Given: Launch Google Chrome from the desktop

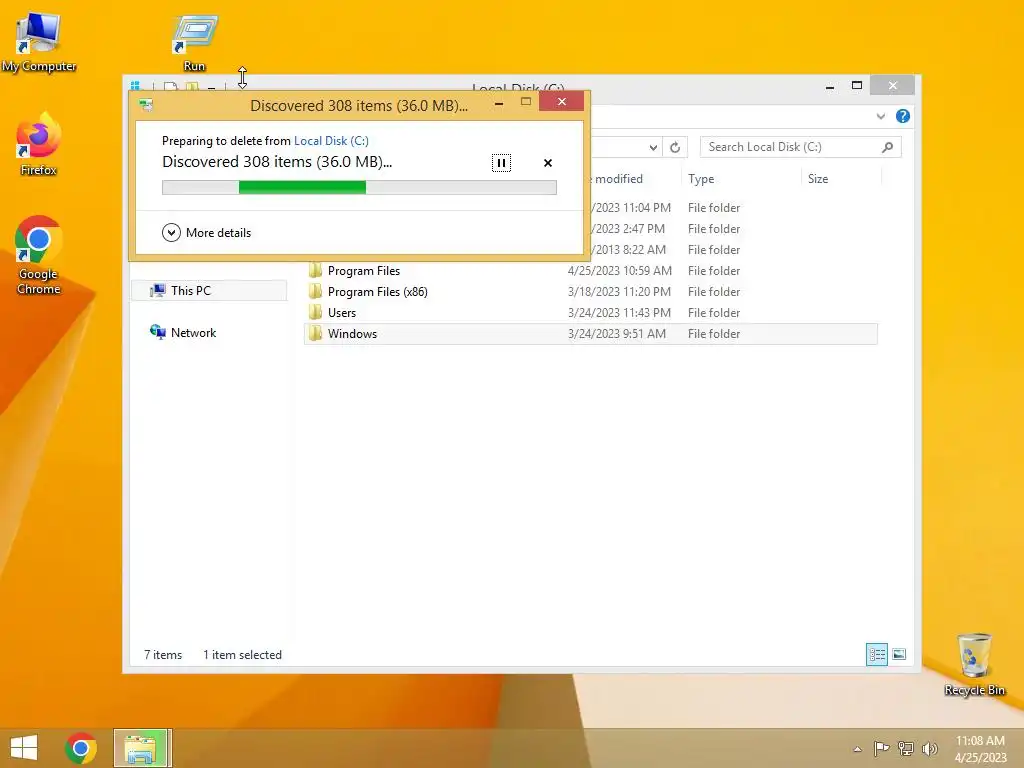Looking at the screenshot, I should 39,255.
